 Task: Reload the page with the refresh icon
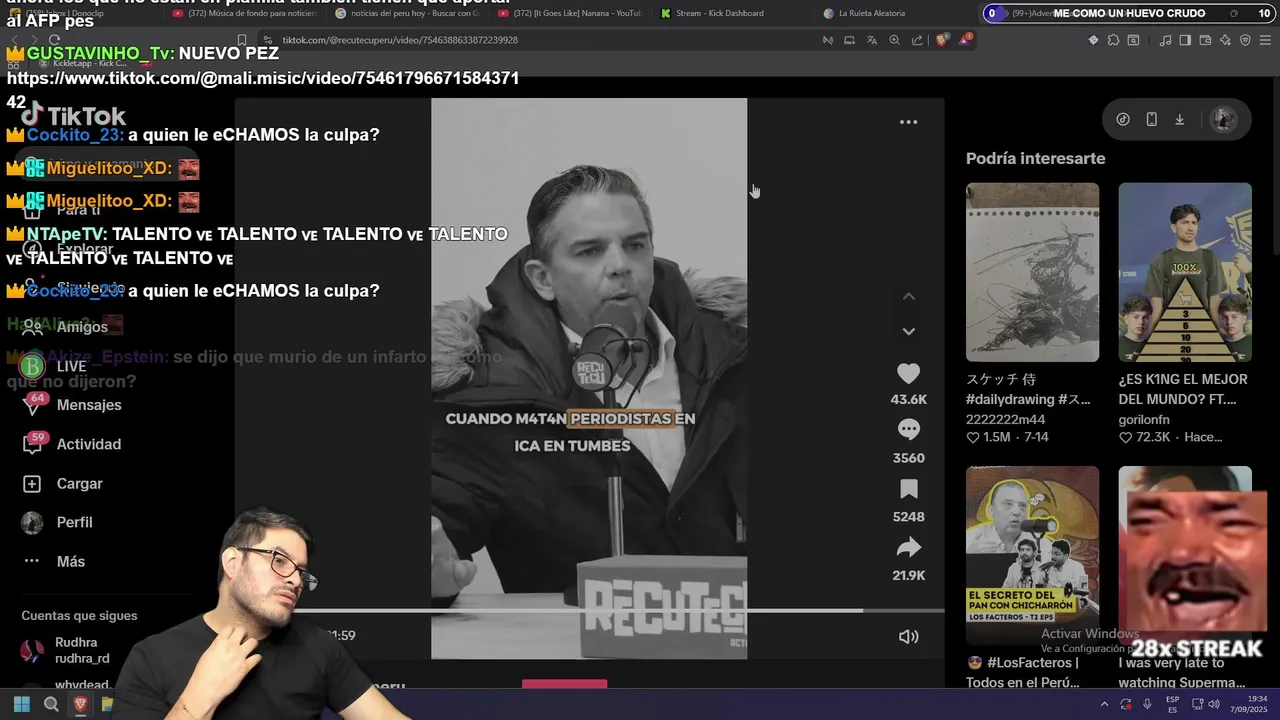point(54,40)
